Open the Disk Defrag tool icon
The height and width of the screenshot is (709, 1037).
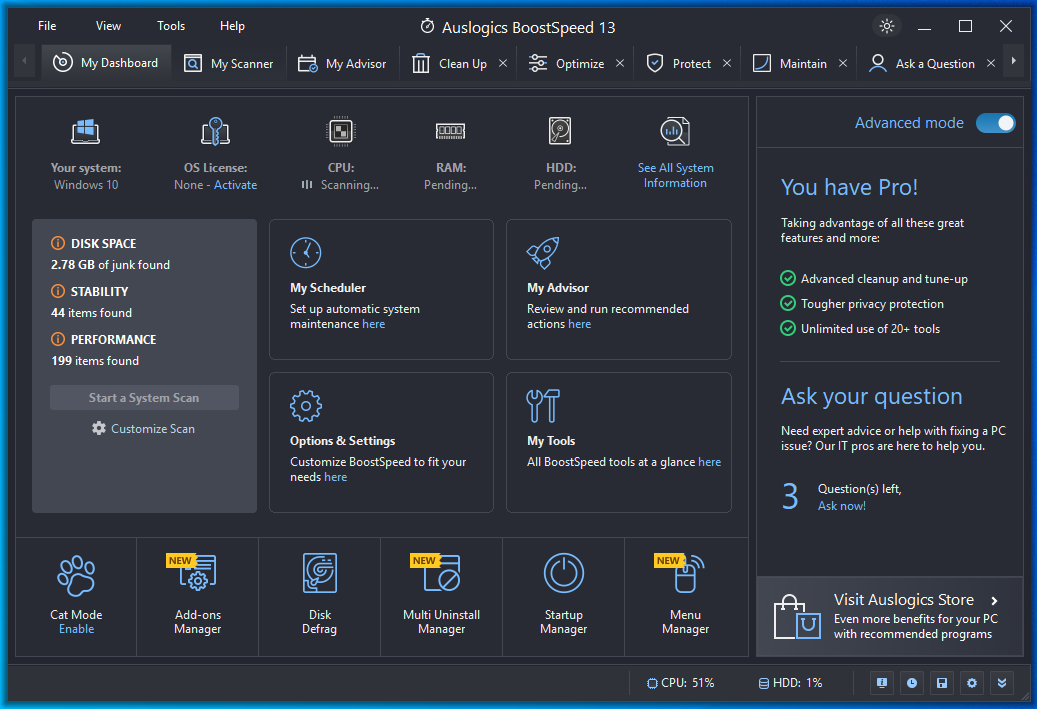click(x=319, y=573)
